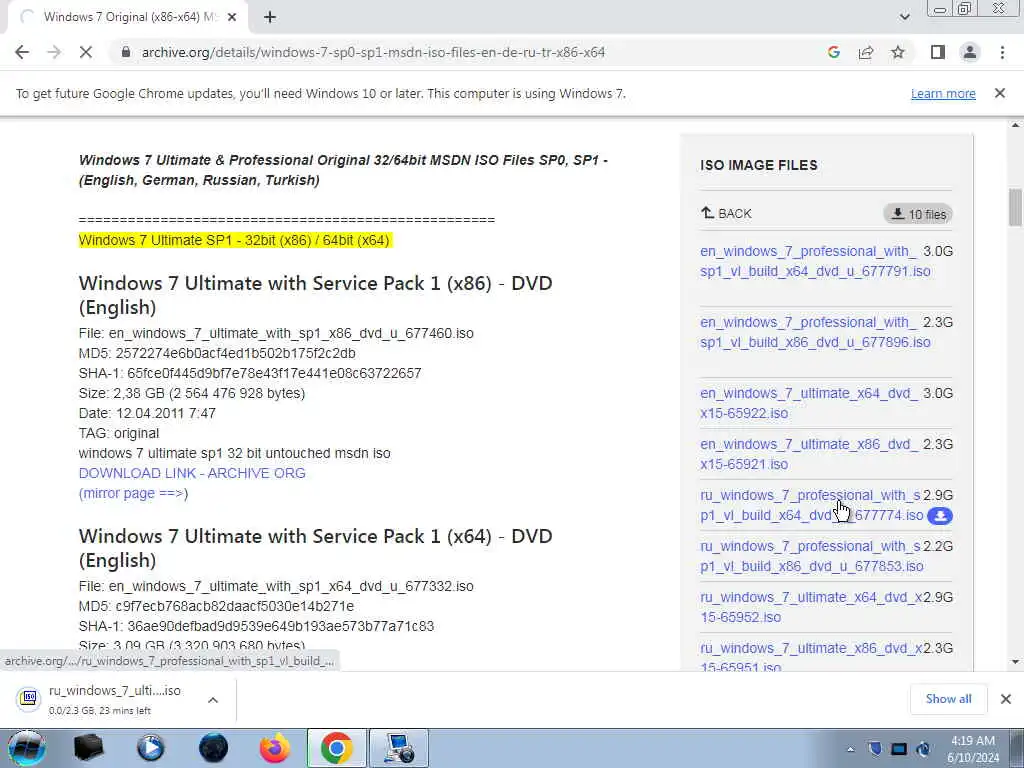This screenshot has height=768, width=1024.
Task: Download ru_windows_7_professional x86 677853 iso
Action: point(811,556)
